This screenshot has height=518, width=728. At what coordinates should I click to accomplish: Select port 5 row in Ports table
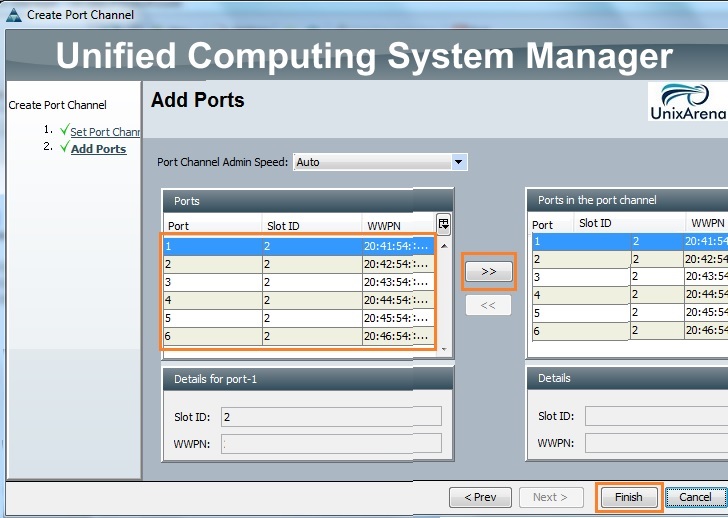point(299,318)
